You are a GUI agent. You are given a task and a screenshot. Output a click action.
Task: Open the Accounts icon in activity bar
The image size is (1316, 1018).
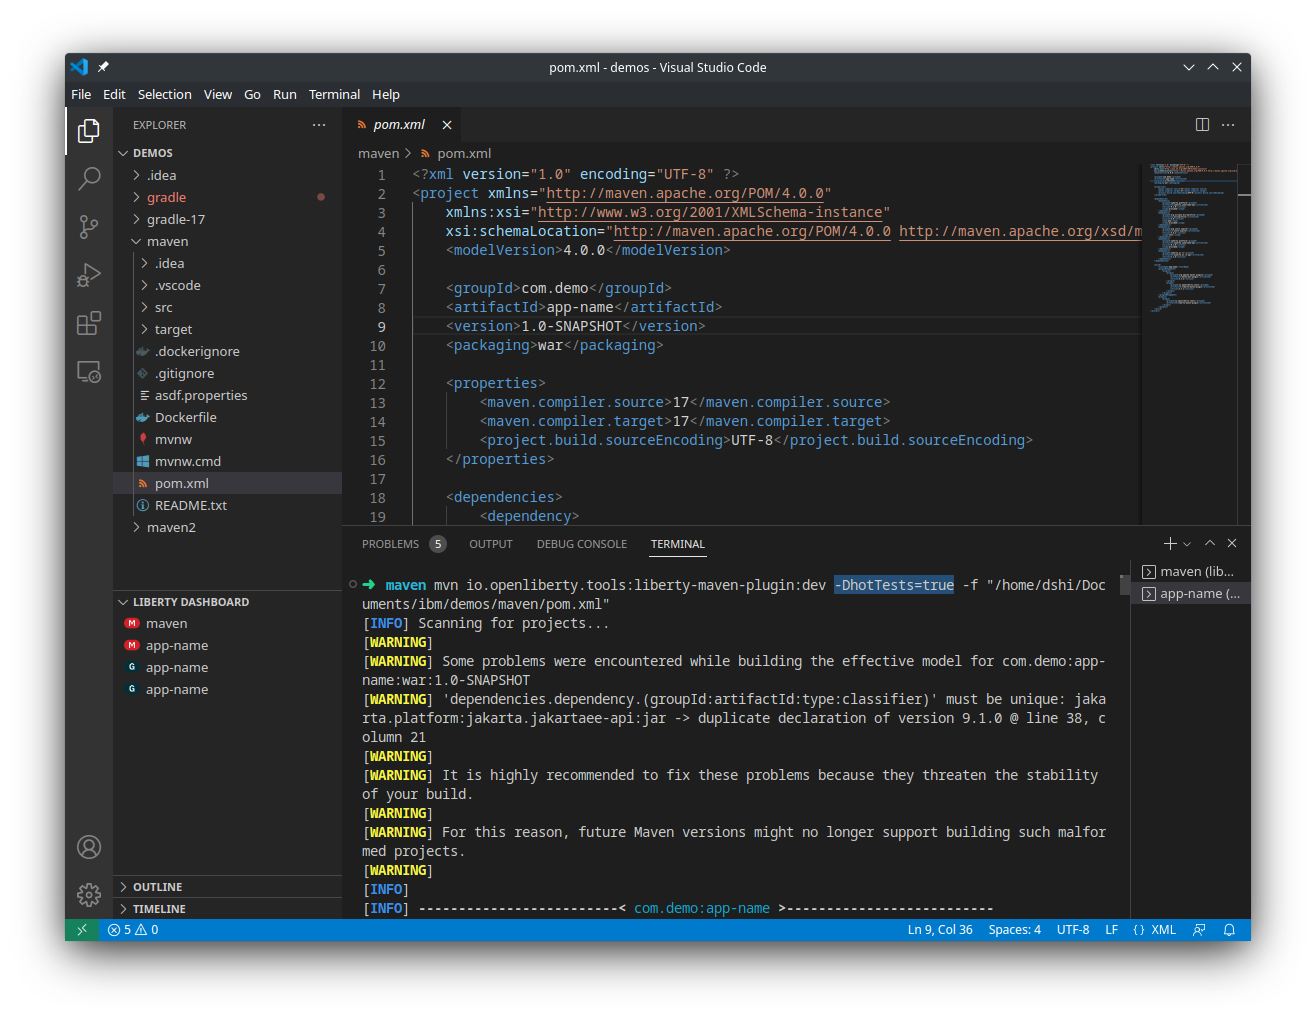point(89,847)
